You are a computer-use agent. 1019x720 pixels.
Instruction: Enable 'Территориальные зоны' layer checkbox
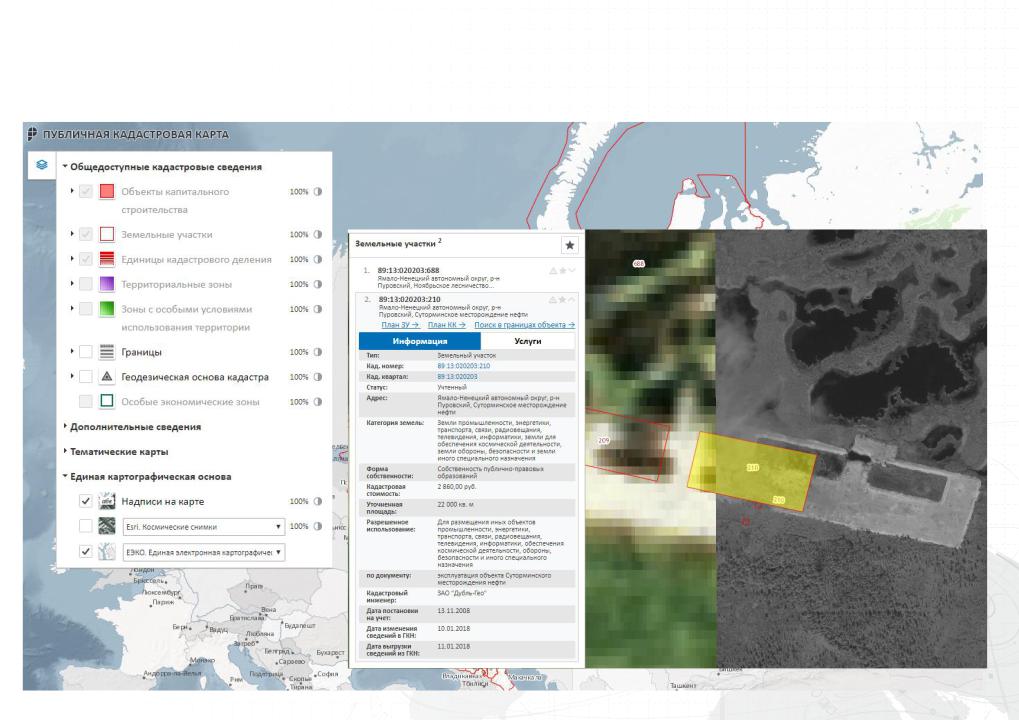[86, 284]
